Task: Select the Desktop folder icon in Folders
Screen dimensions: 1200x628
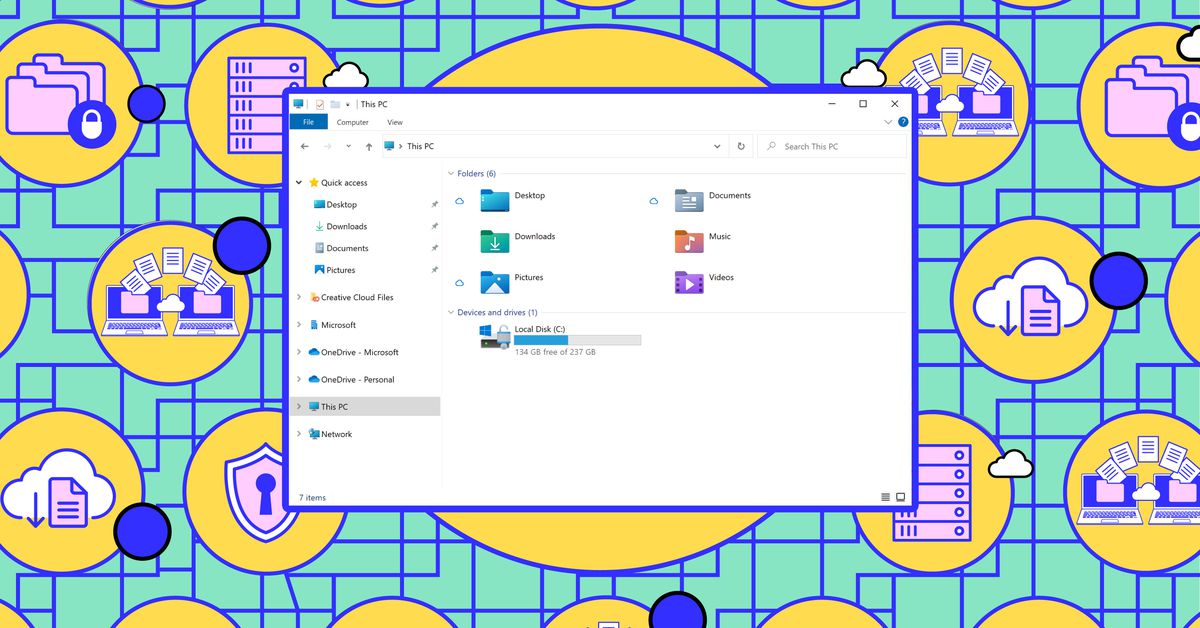Action: pos(495,200)
